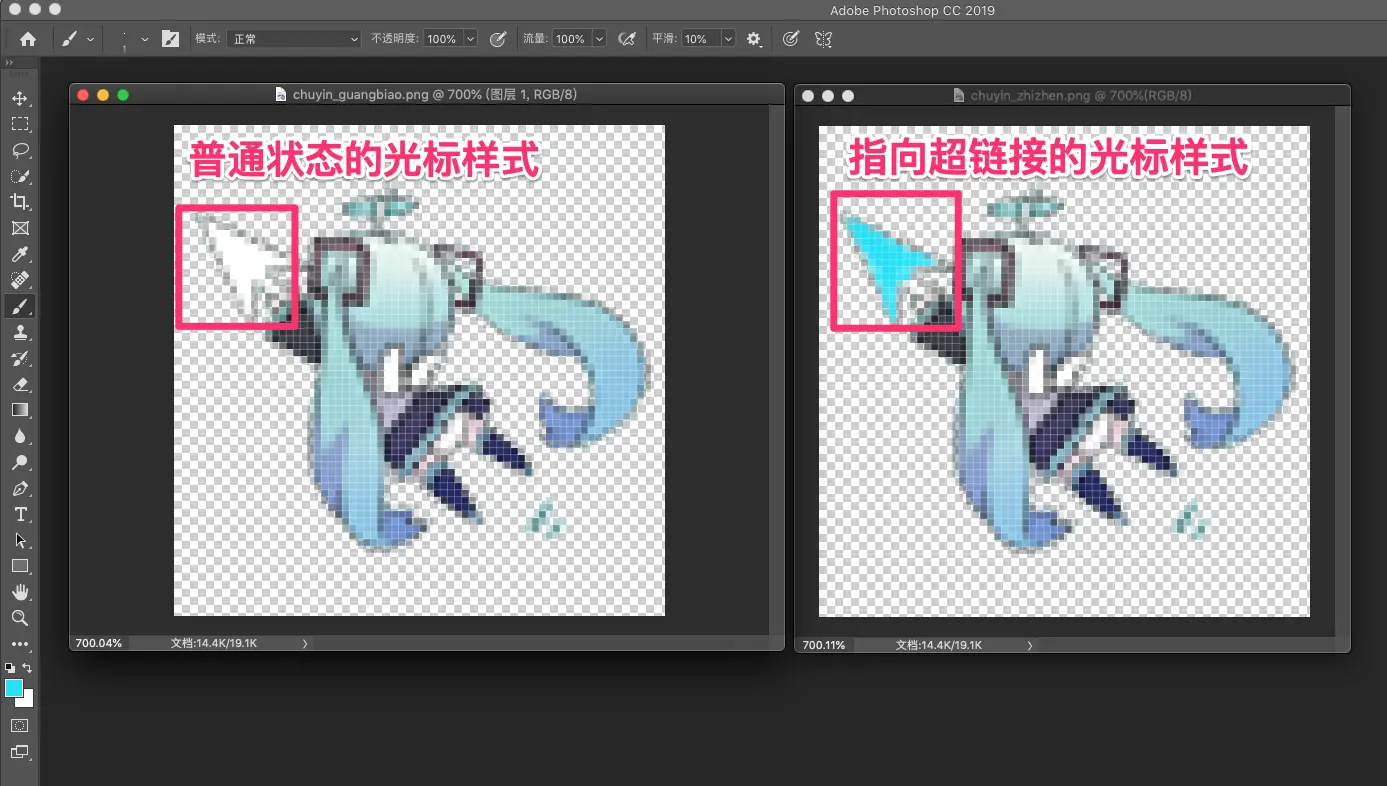
Task: Open the 不透明度 opacity slider dropdown
Action: [x=471, y=39]
